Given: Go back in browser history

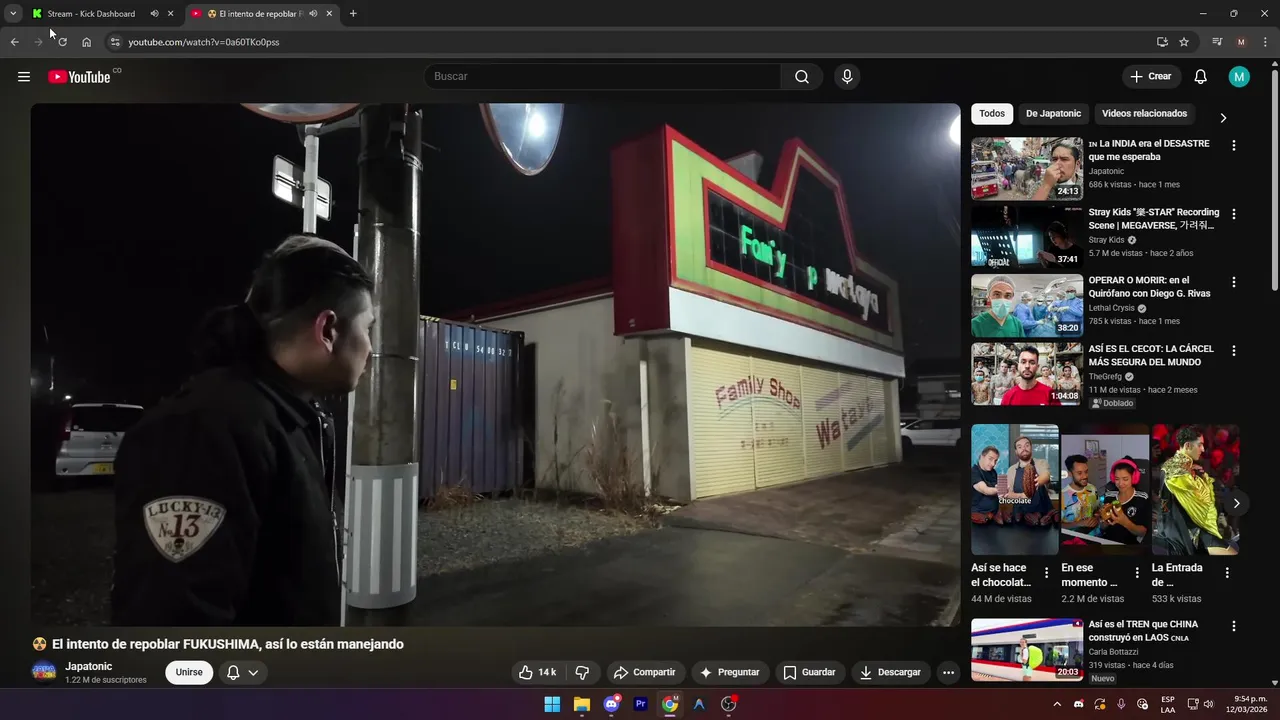Looking at the screenshot, I should coord(14,42).
